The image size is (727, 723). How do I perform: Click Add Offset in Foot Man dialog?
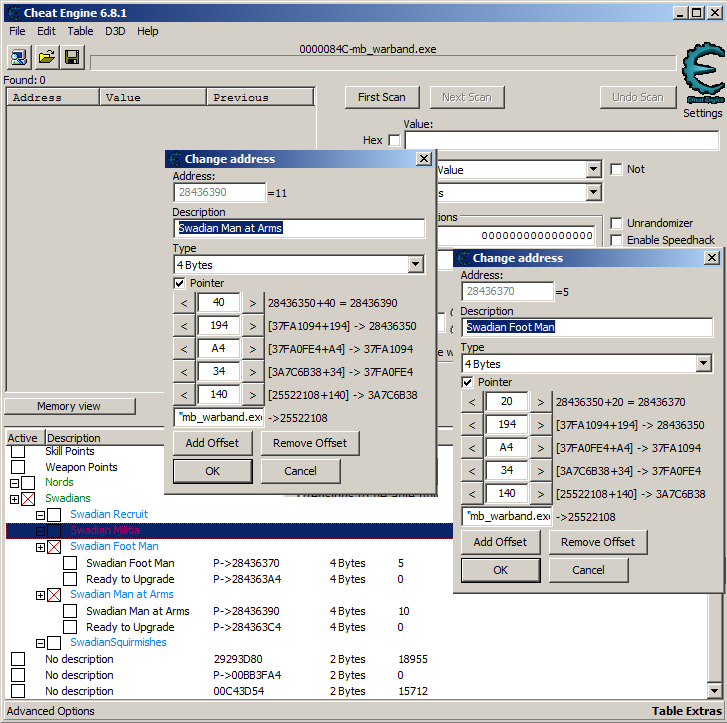coord(501,542)
